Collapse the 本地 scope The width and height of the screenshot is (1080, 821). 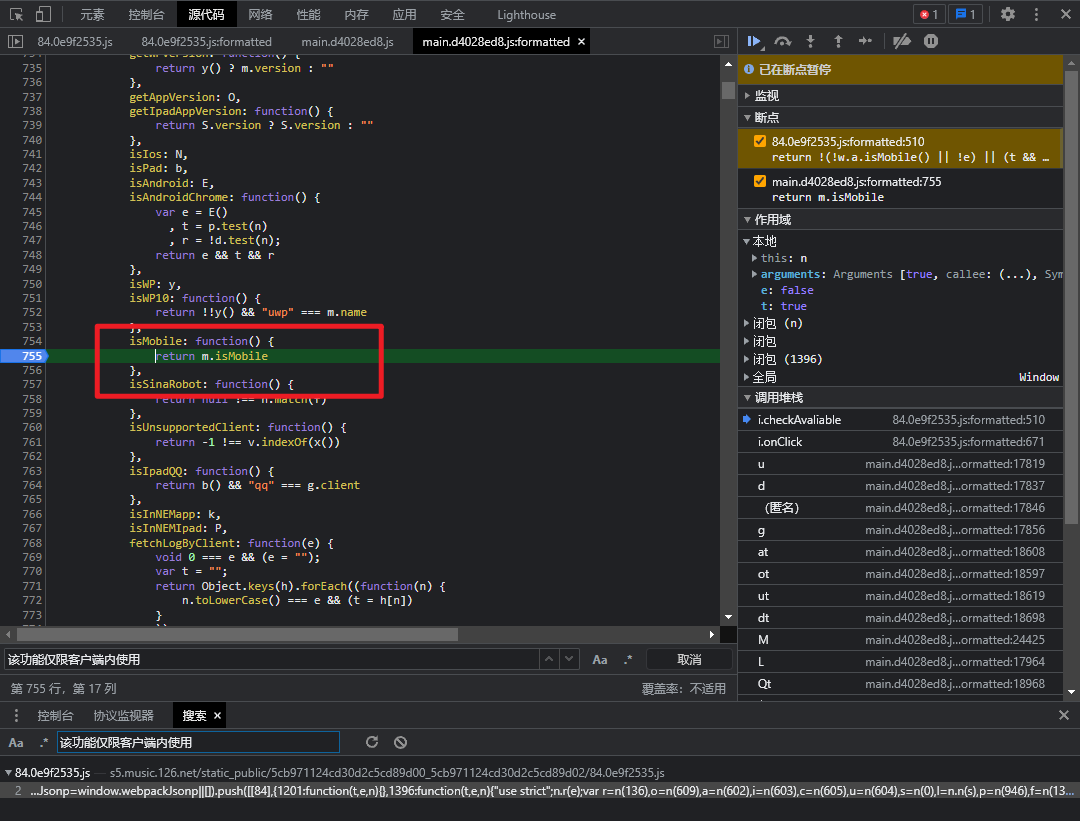(746, 241)
